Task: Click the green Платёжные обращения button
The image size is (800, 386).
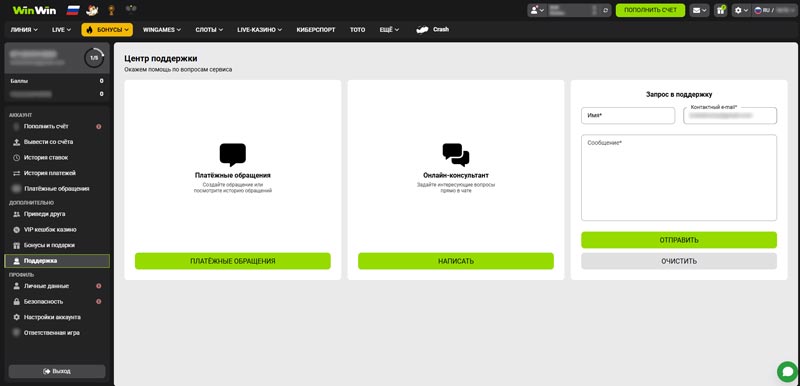Action: pyautogui.click(x=233, y=261)
